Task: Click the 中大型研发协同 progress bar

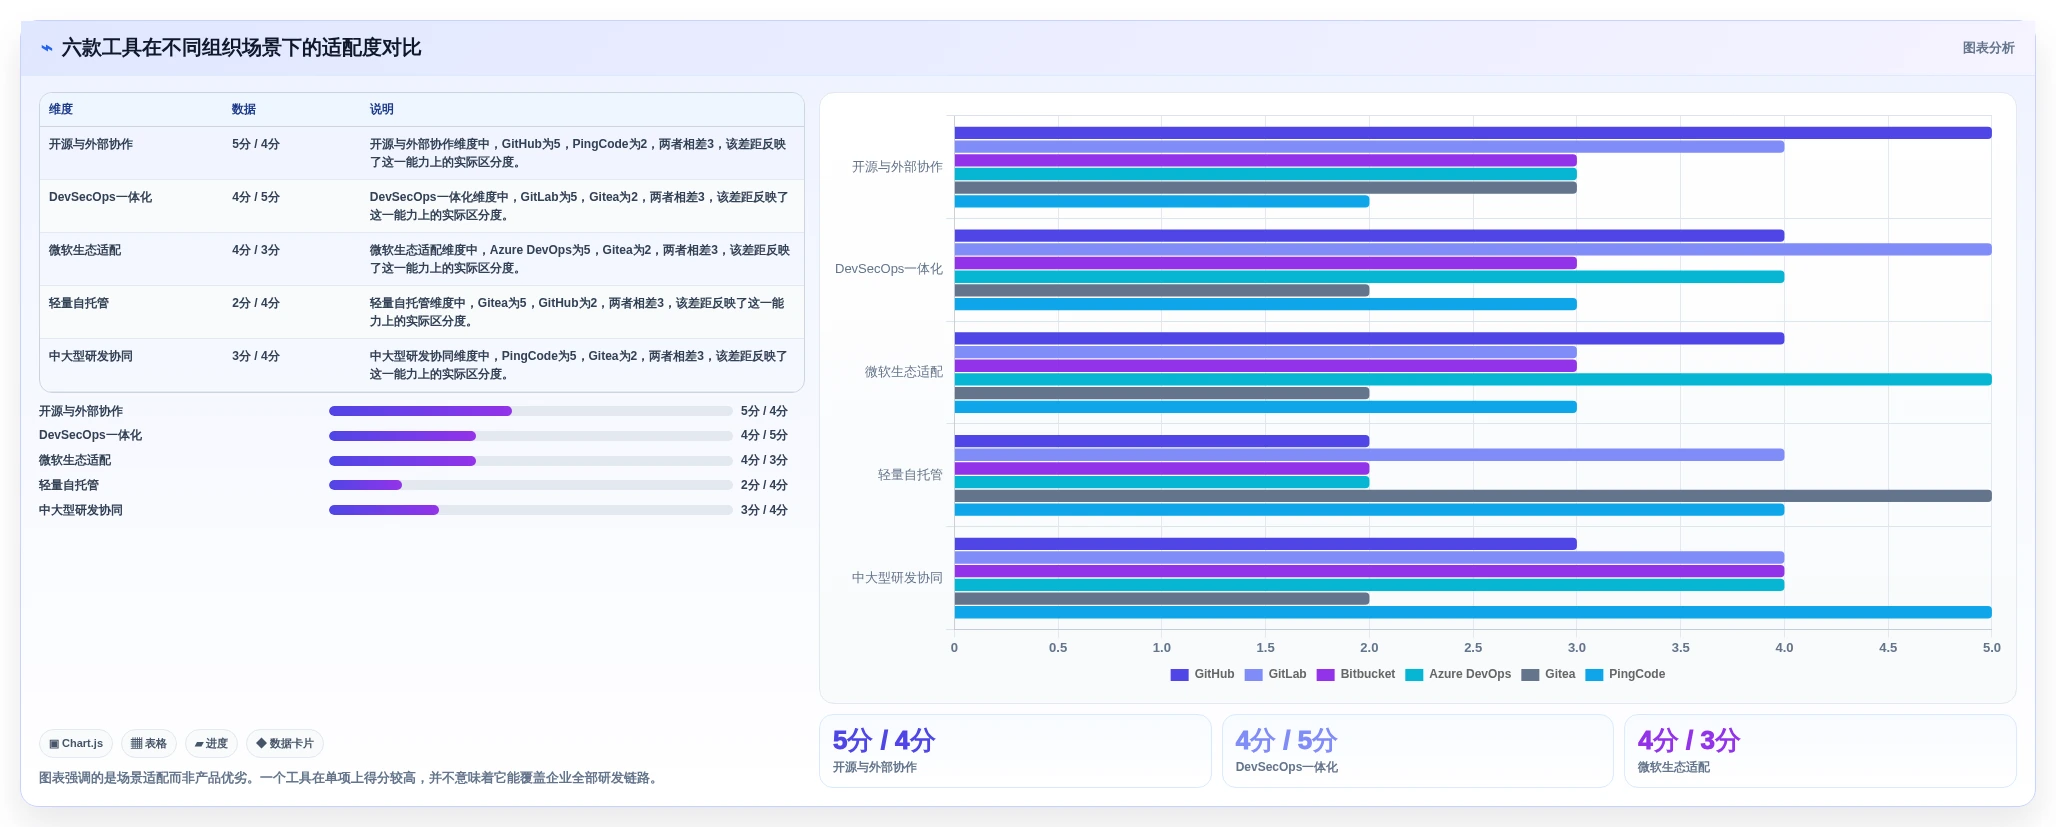Action: point(531,510)
